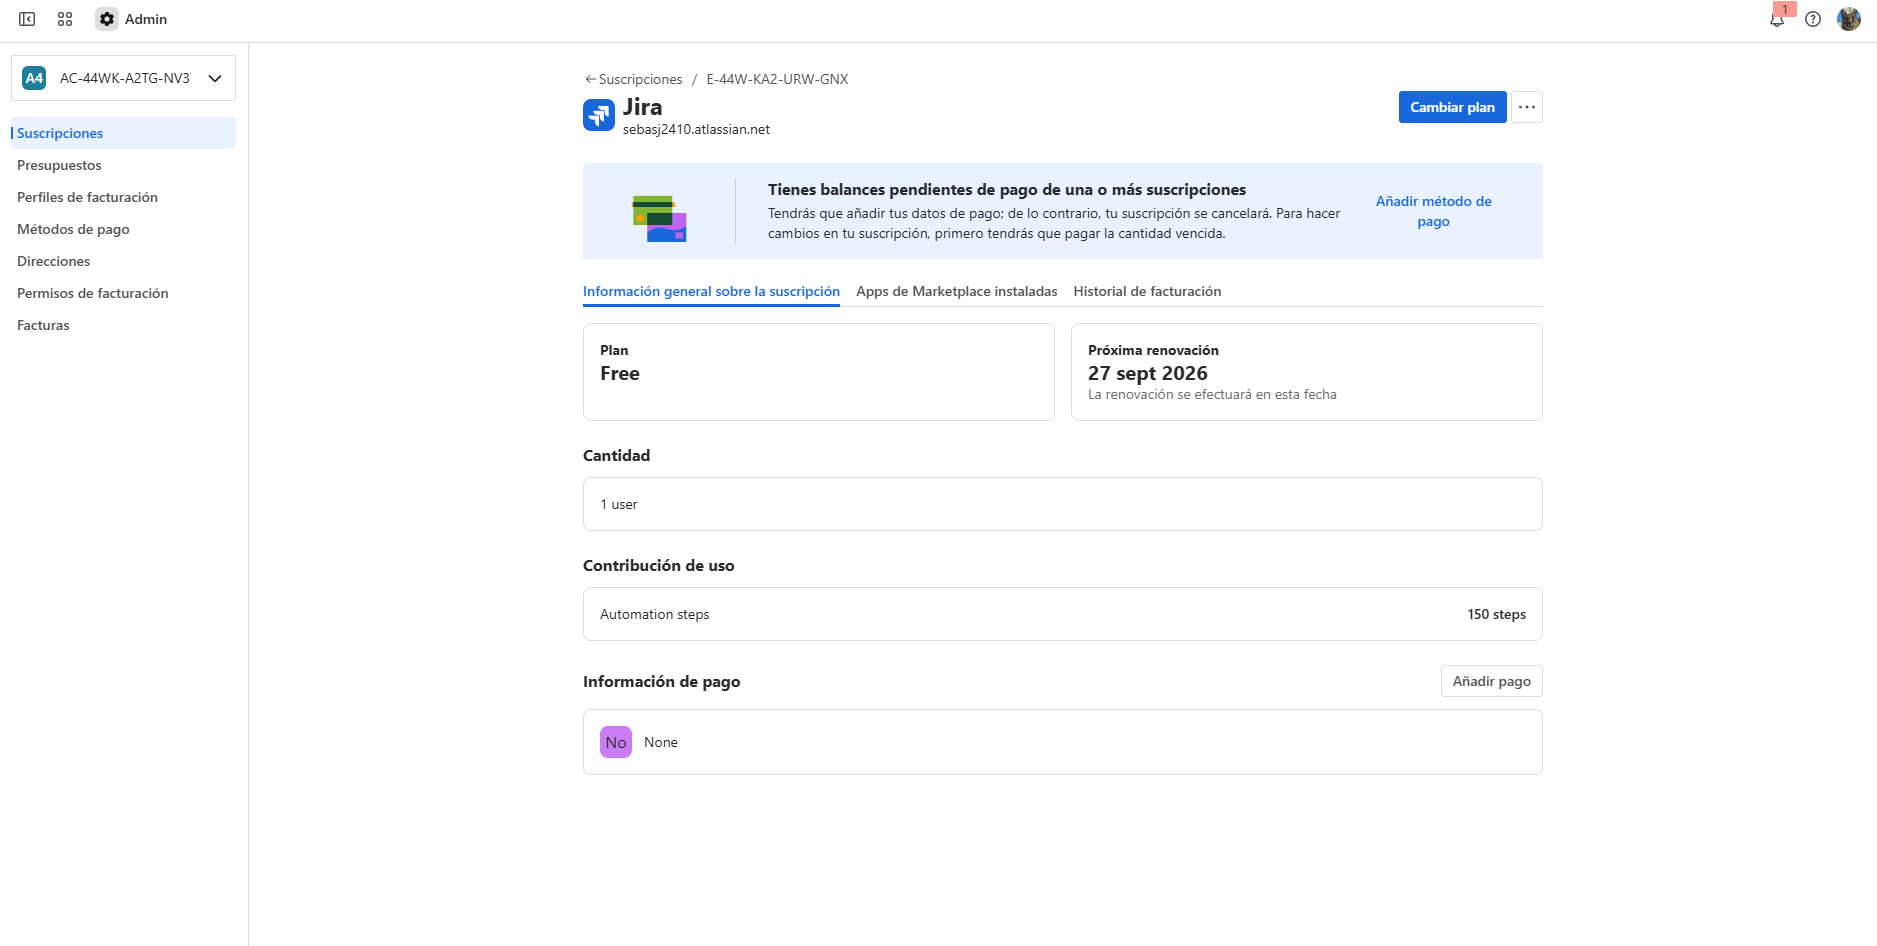Open Direcciones in the sidebar

click(x=123, y=261)
